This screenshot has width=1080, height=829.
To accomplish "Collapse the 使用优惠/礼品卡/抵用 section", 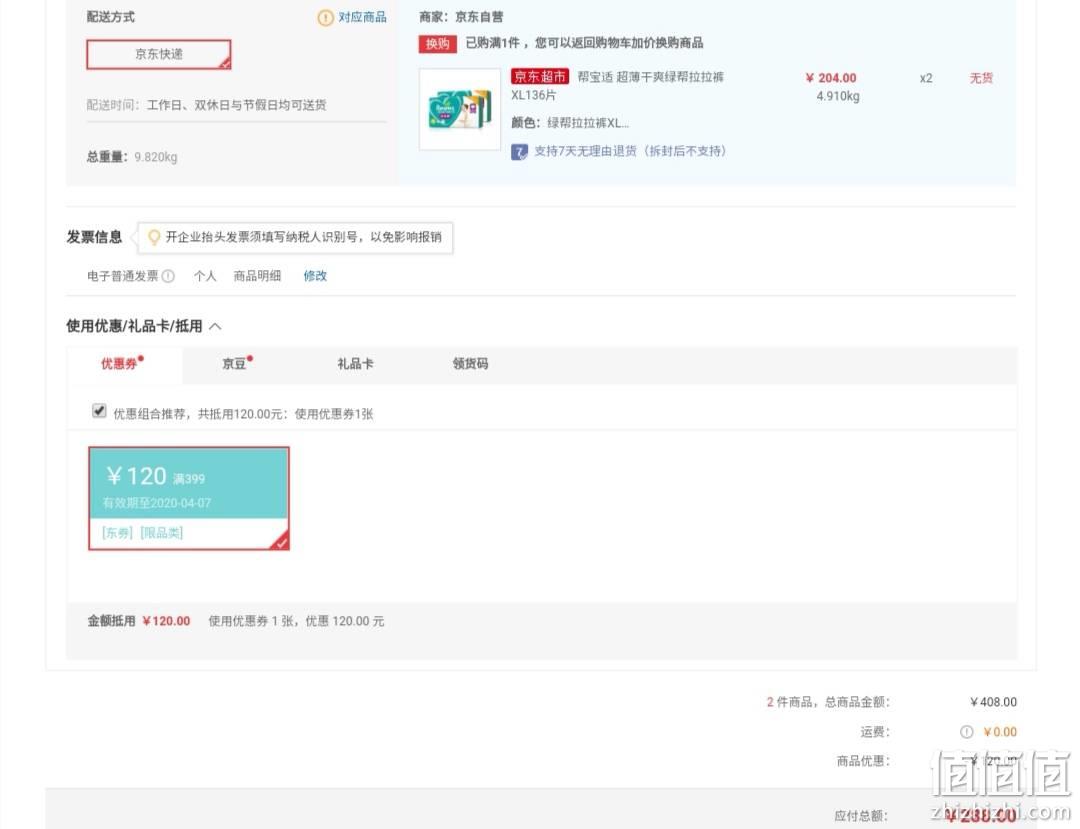I will point(215,326).
